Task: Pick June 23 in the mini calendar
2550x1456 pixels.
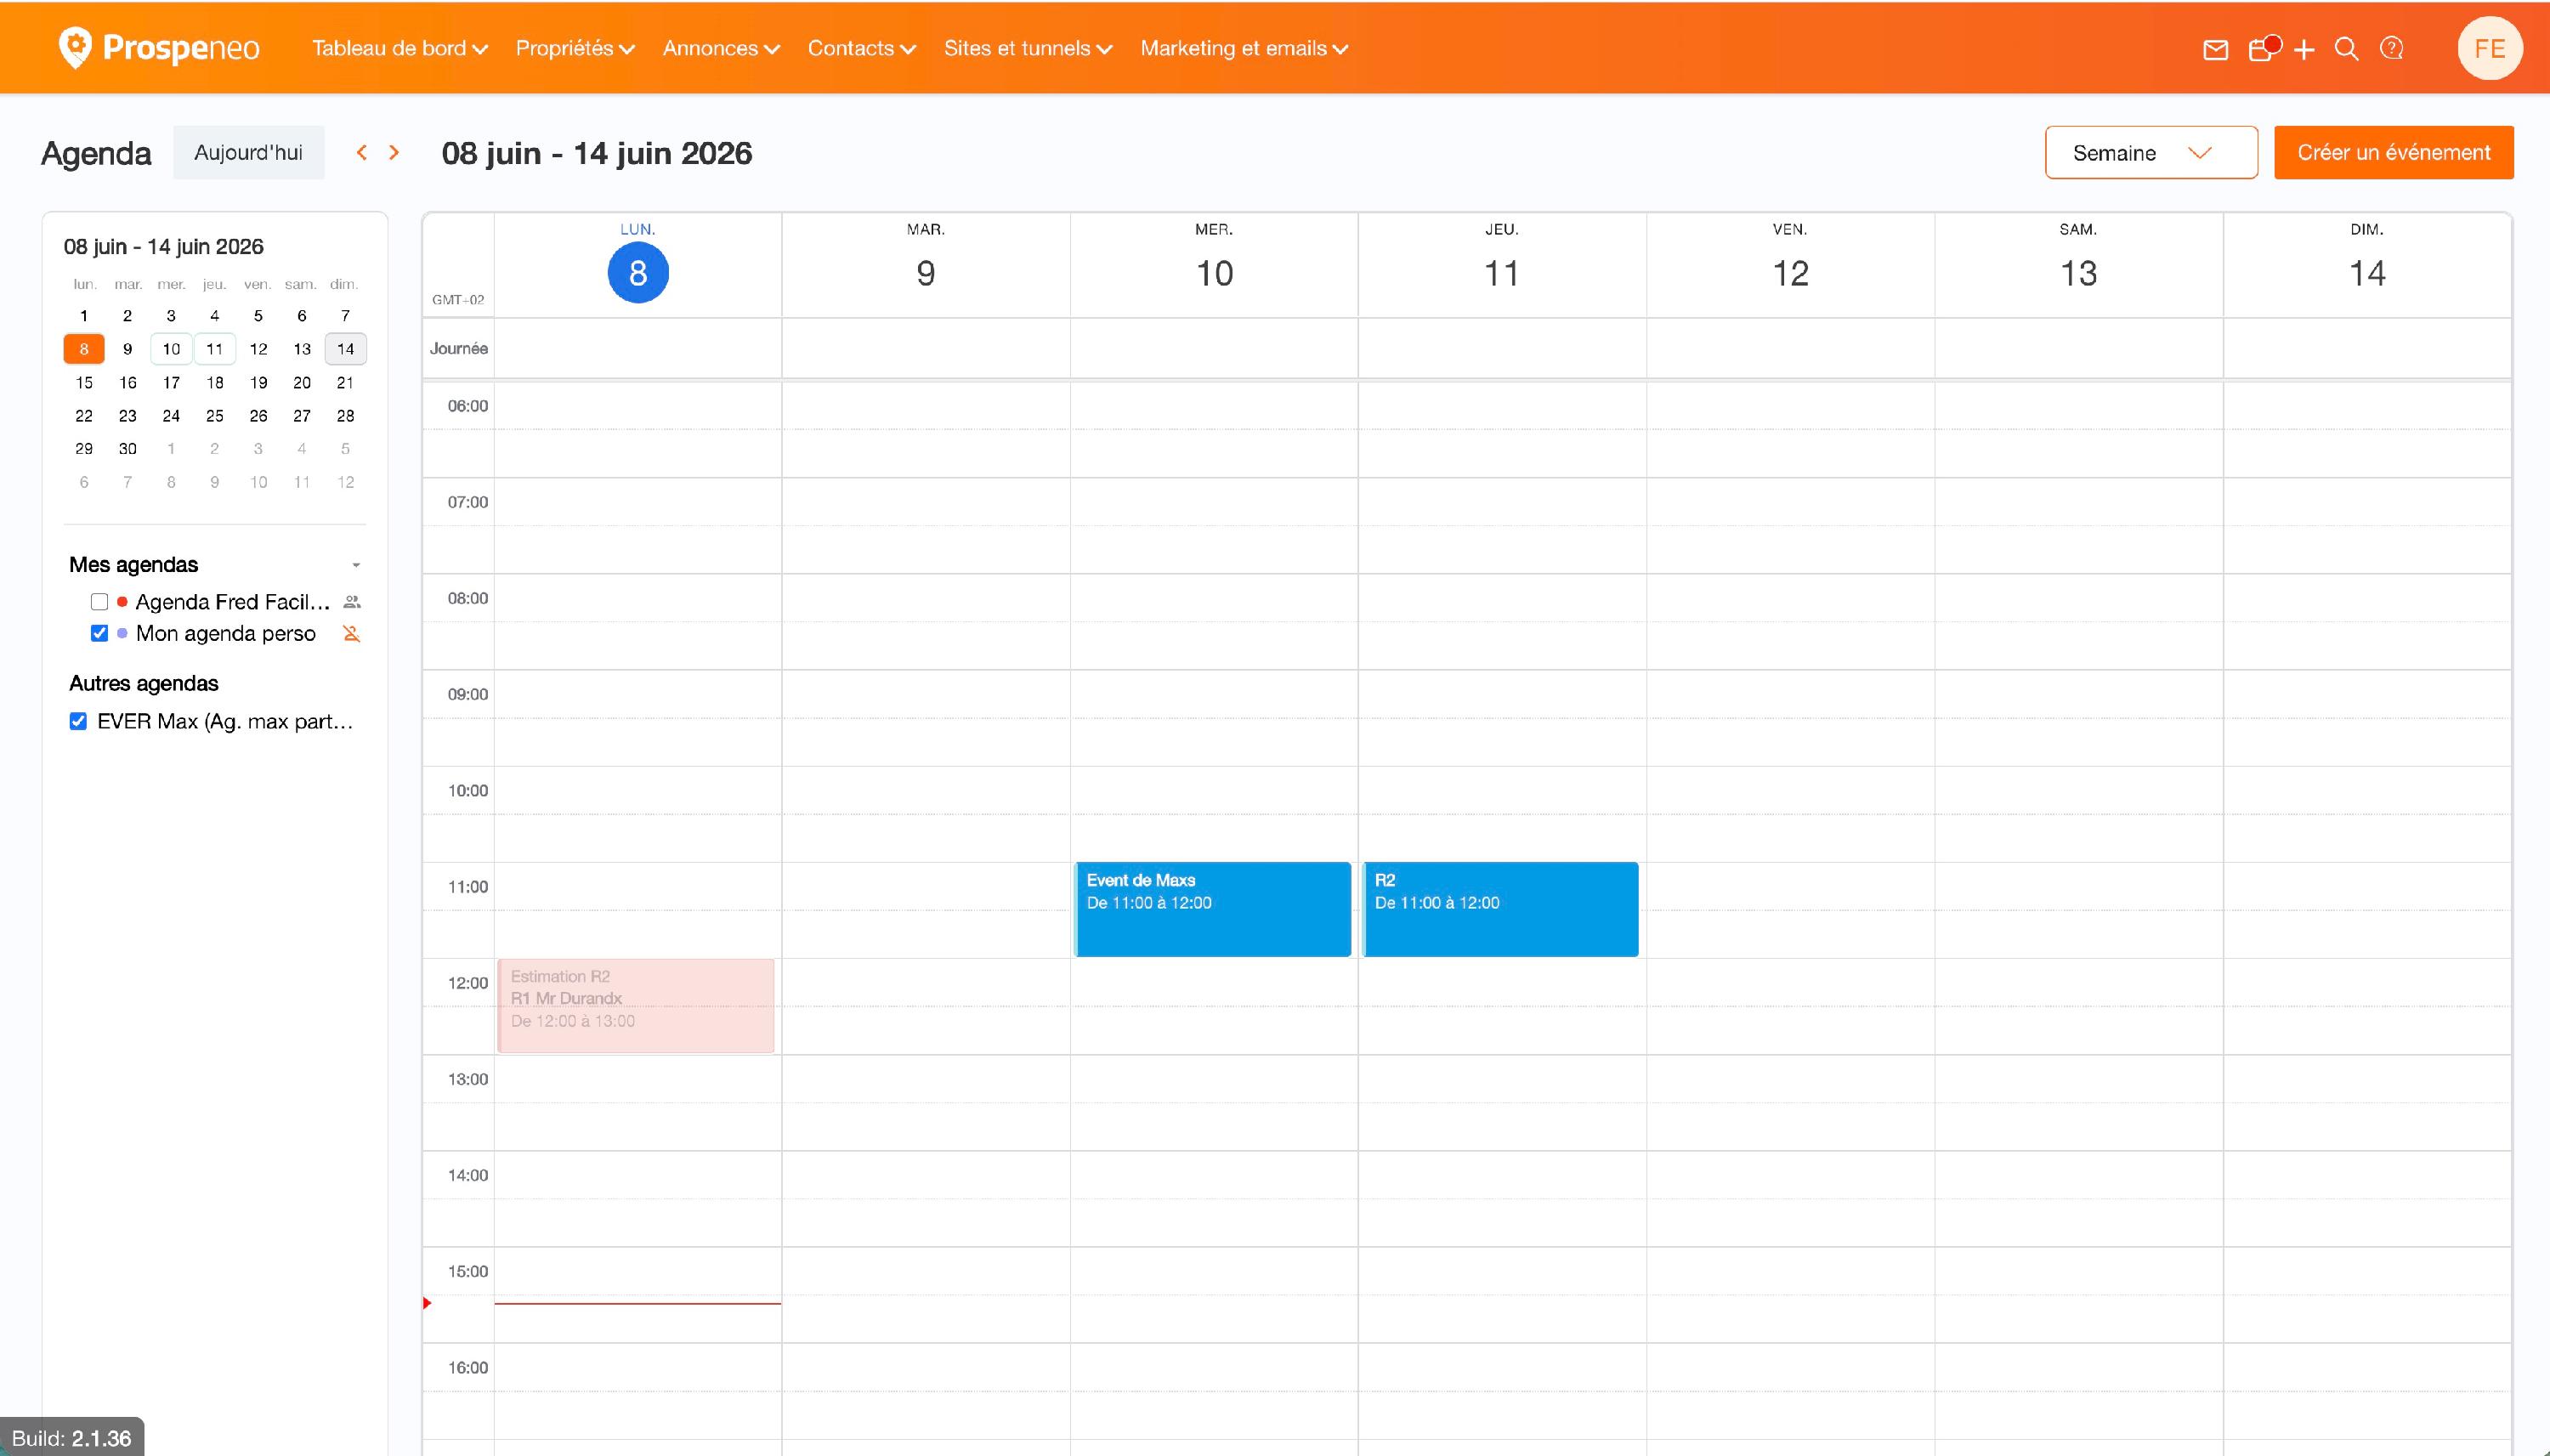Action: [128, 415]
